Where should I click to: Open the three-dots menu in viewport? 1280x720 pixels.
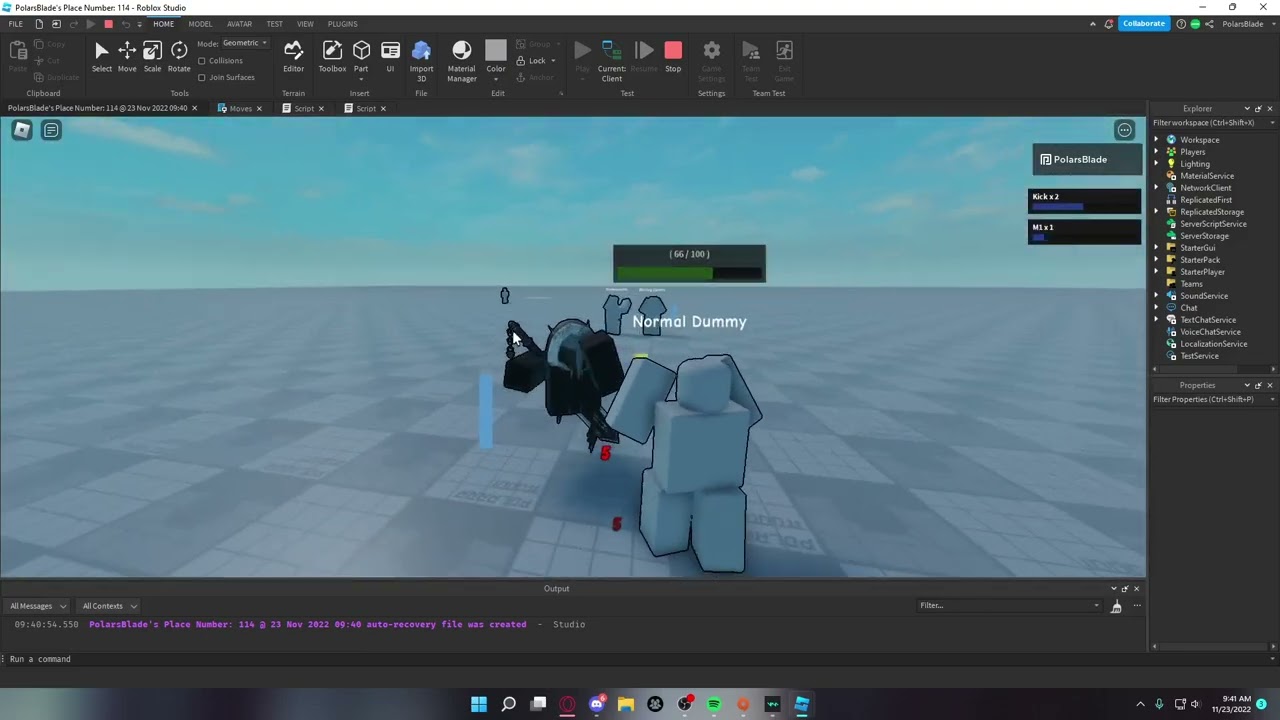pyautogui.click(x=1124, y=130)
